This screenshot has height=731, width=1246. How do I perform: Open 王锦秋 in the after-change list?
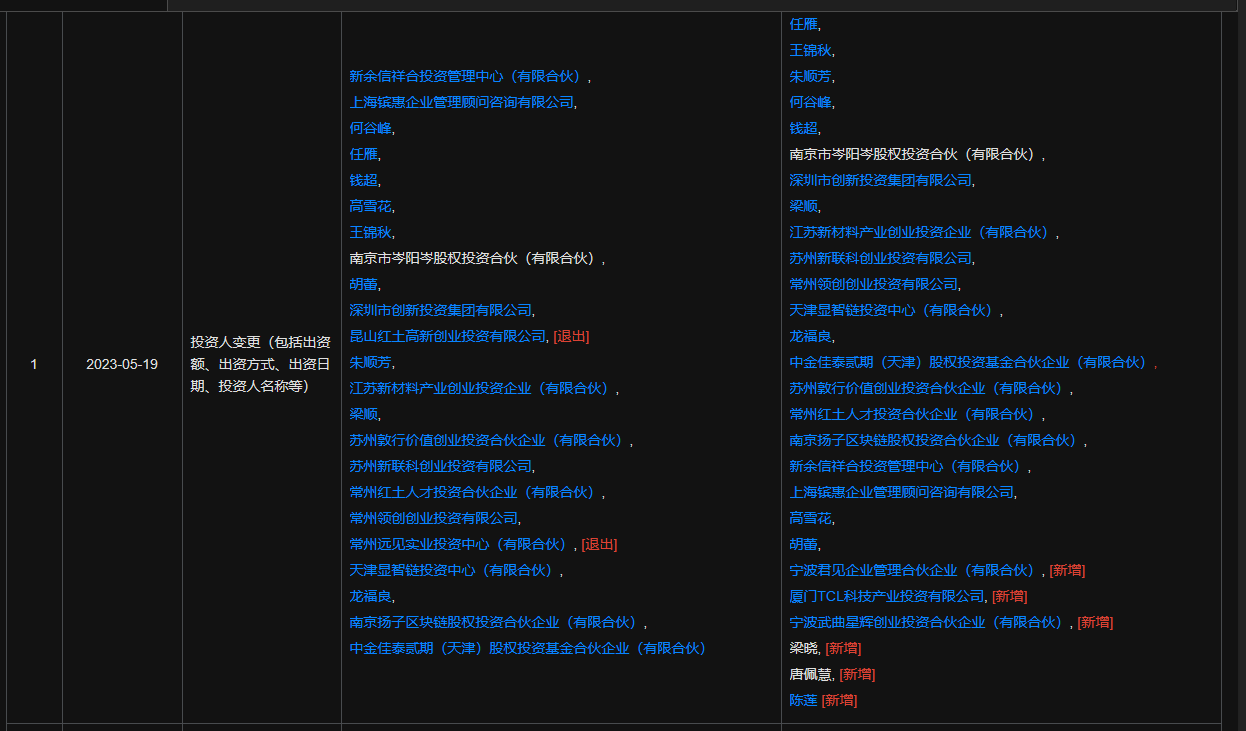click(x=809, y=50)
